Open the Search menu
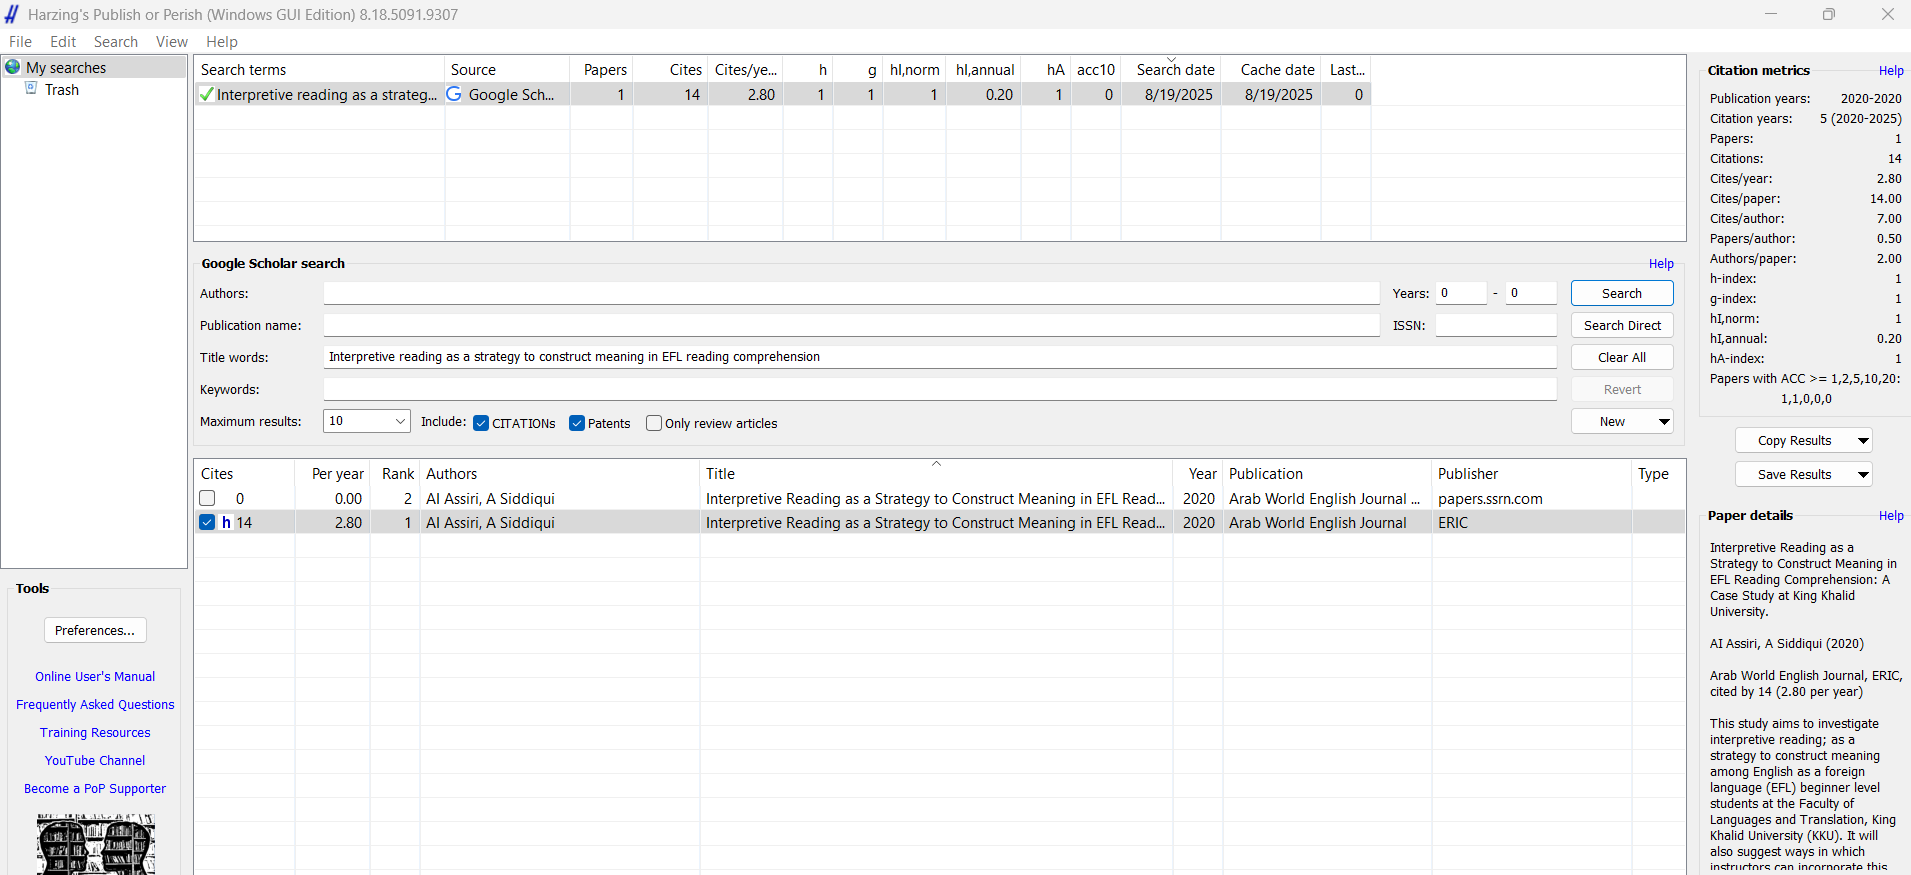 point(116,42)
